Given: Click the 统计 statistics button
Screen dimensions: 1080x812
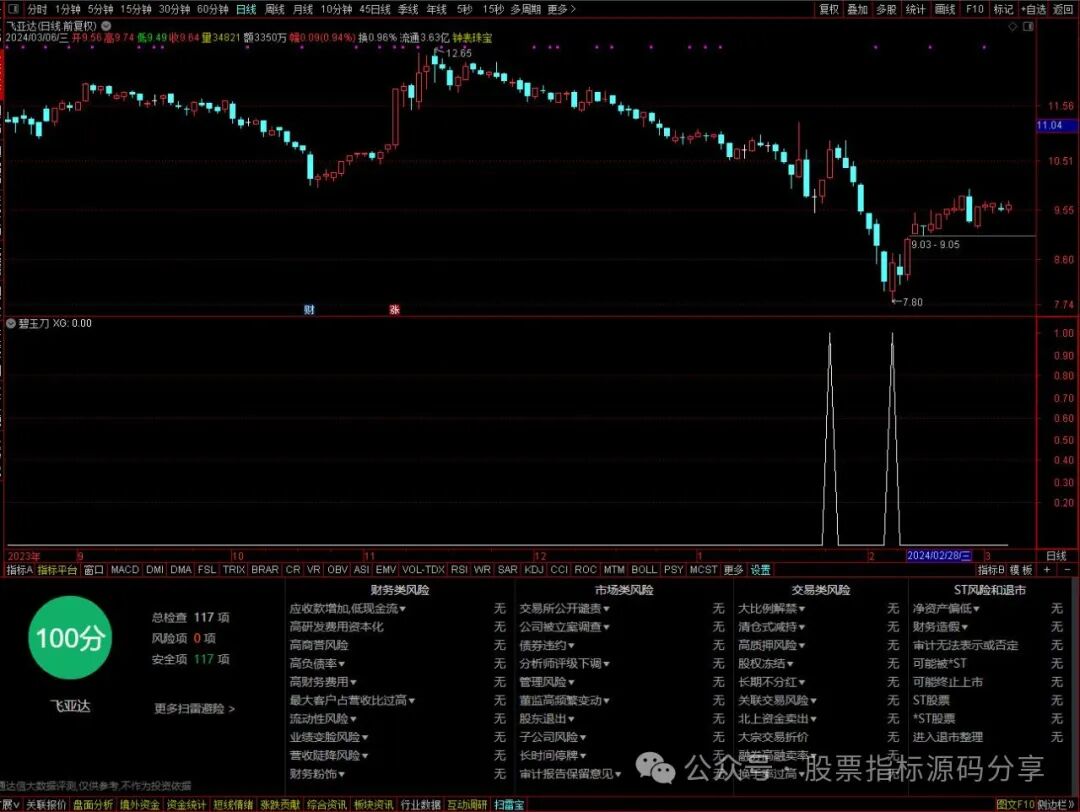Looking at the screenshot, I should coord(915,9).
